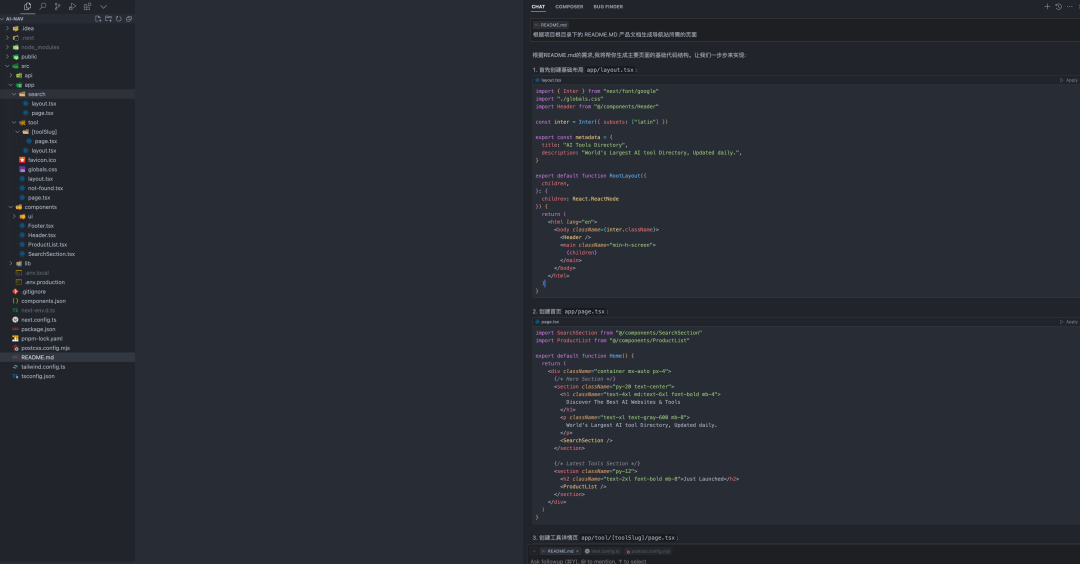Click README.md chip in chat message
This screenshot has height=564, width=1080.
pyautogui.click(x=551, y=25)
